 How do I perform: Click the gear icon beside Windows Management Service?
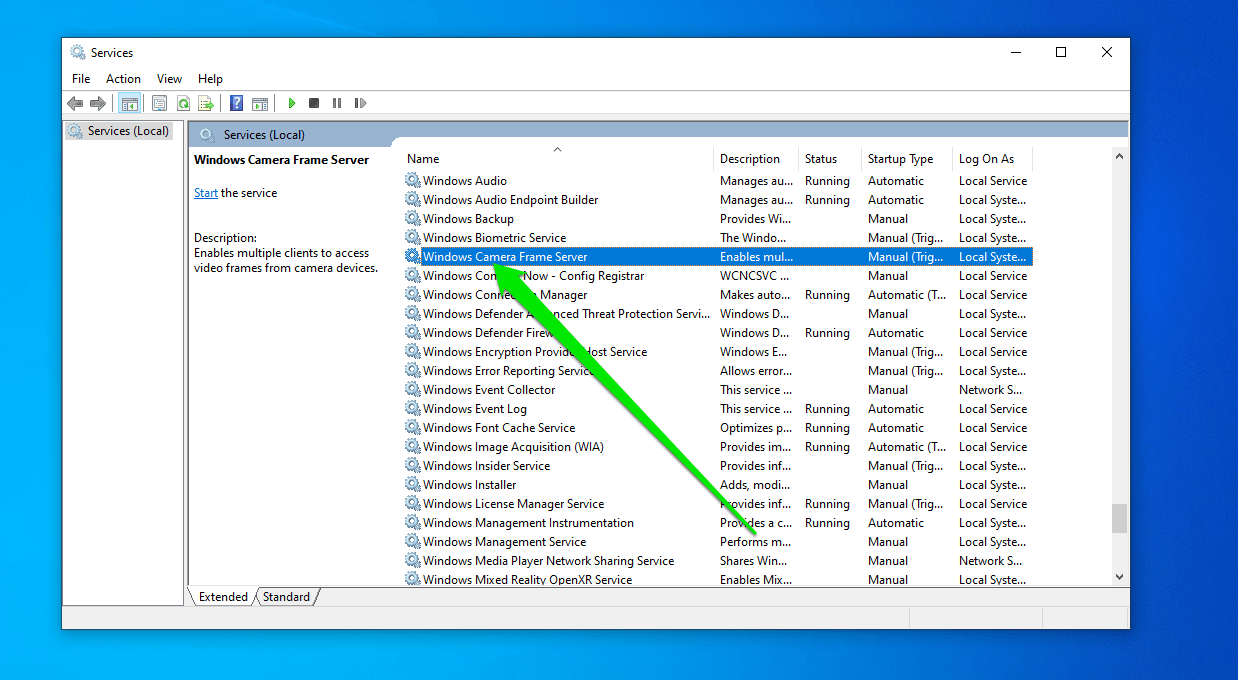point(413,542)
